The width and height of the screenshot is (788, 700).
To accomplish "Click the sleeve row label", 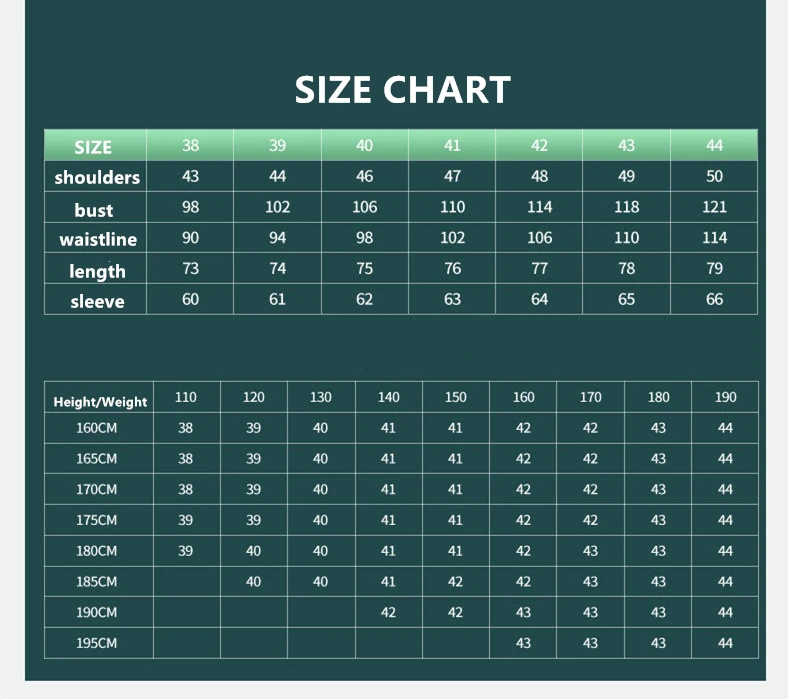I will click(97, 301).
